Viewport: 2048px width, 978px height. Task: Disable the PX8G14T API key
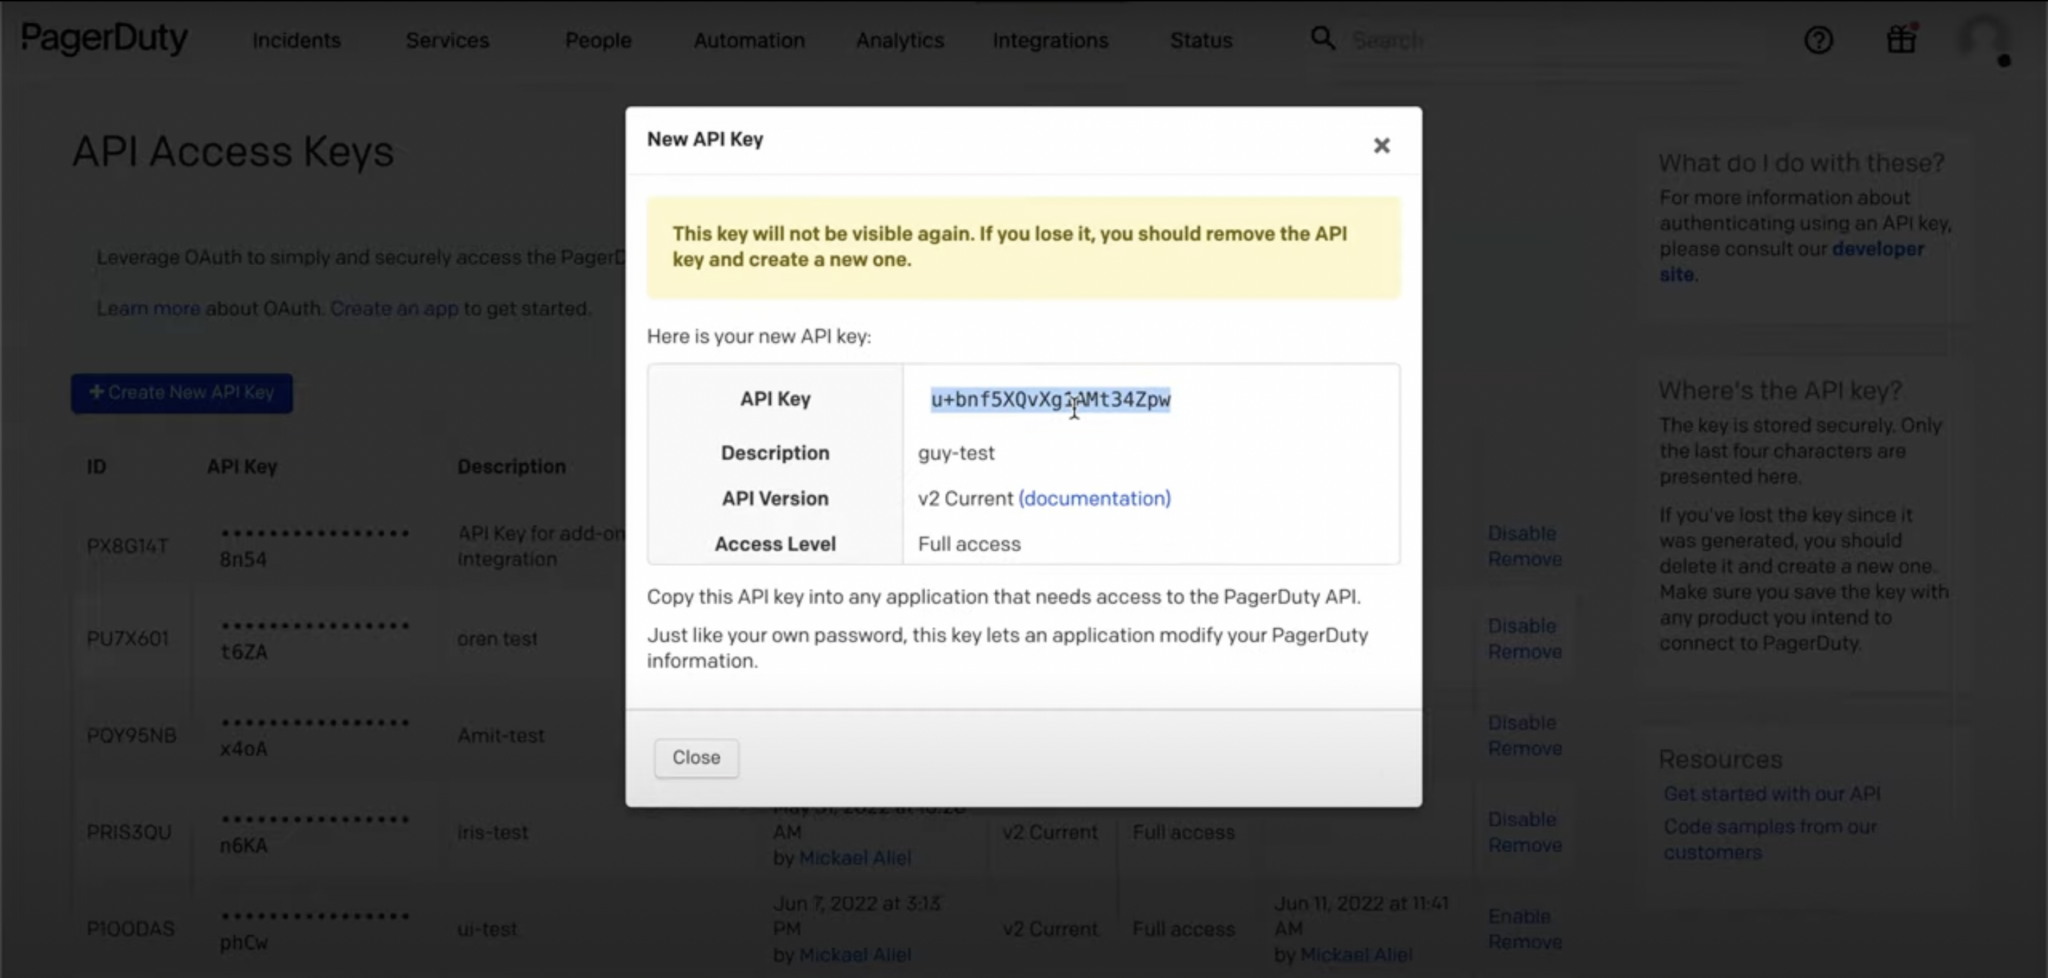(1521, 534)
